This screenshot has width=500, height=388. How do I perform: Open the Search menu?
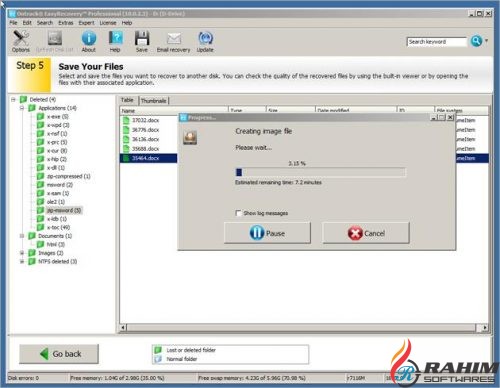(45, 23)
